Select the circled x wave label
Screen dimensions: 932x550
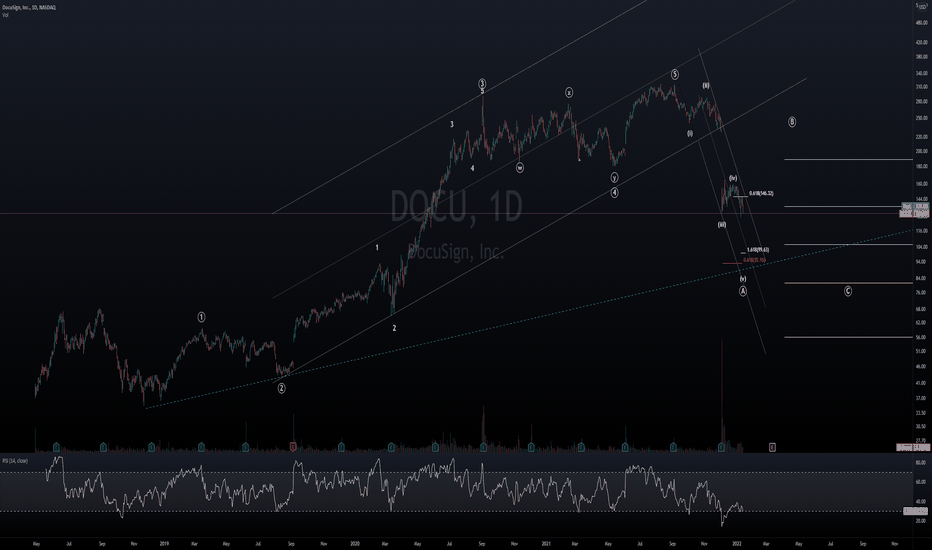point(569,92)
